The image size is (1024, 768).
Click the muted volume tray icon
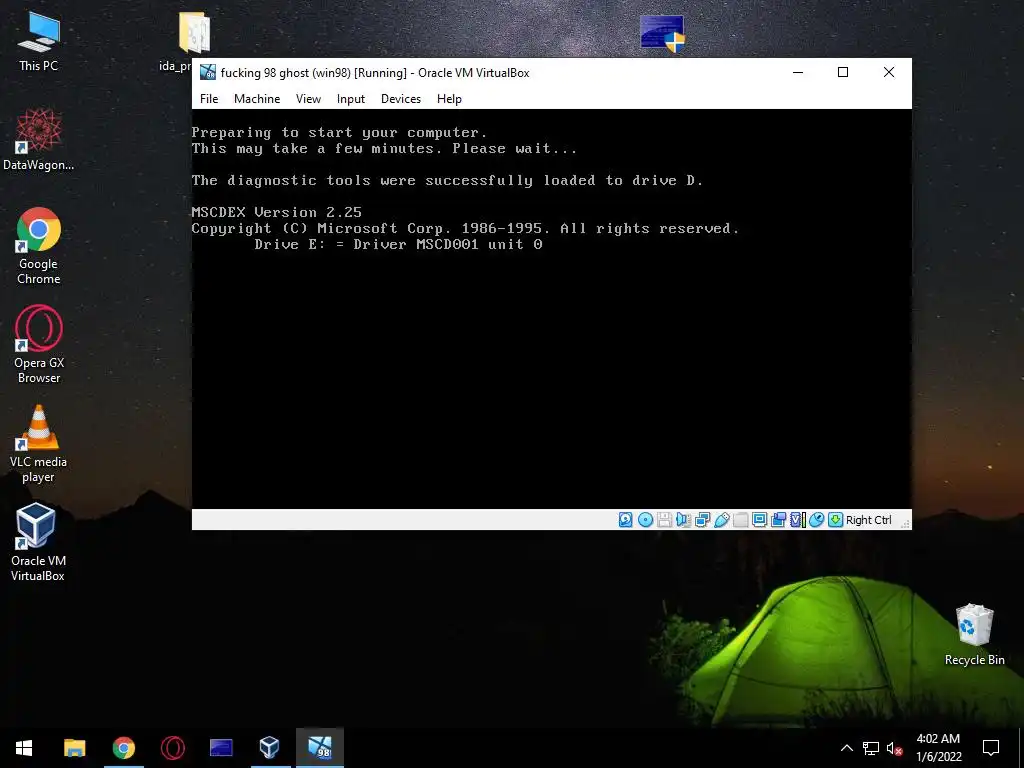click(x=894, y=748)
